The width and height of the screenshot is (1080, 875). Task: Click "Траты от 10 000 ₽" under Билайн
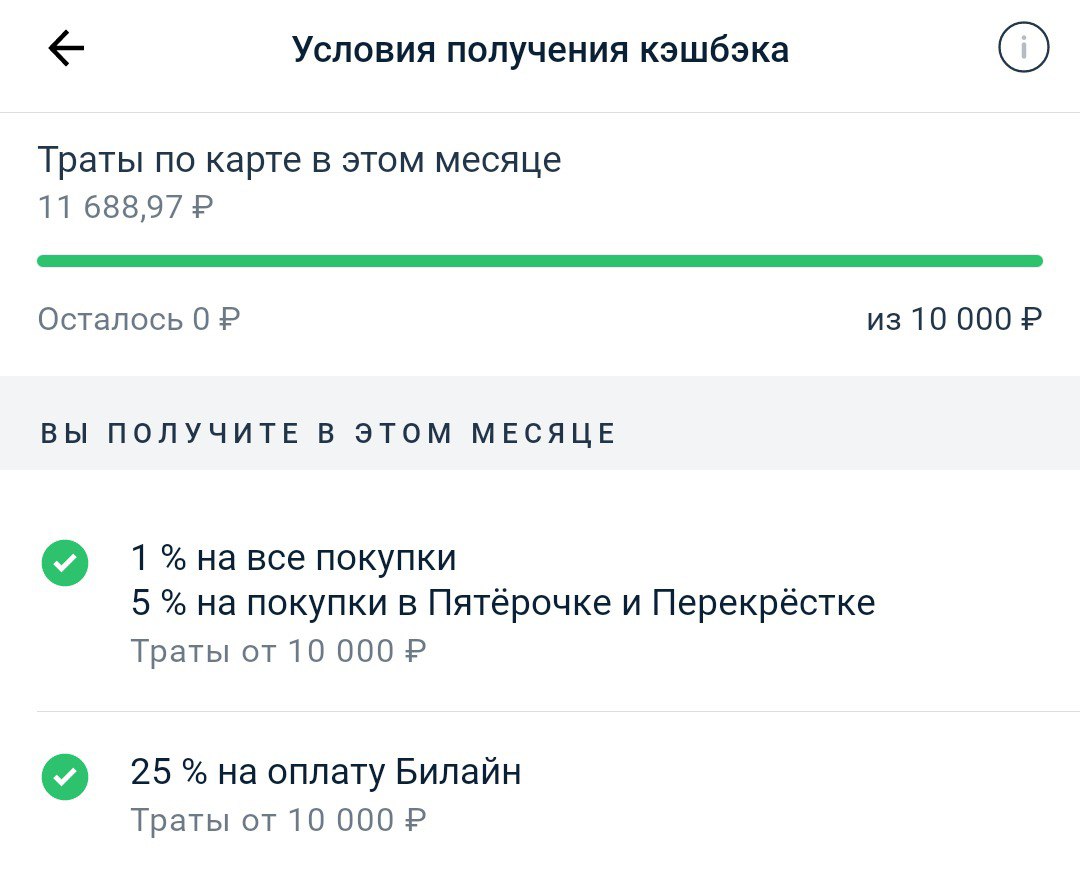tap(278, 821)
